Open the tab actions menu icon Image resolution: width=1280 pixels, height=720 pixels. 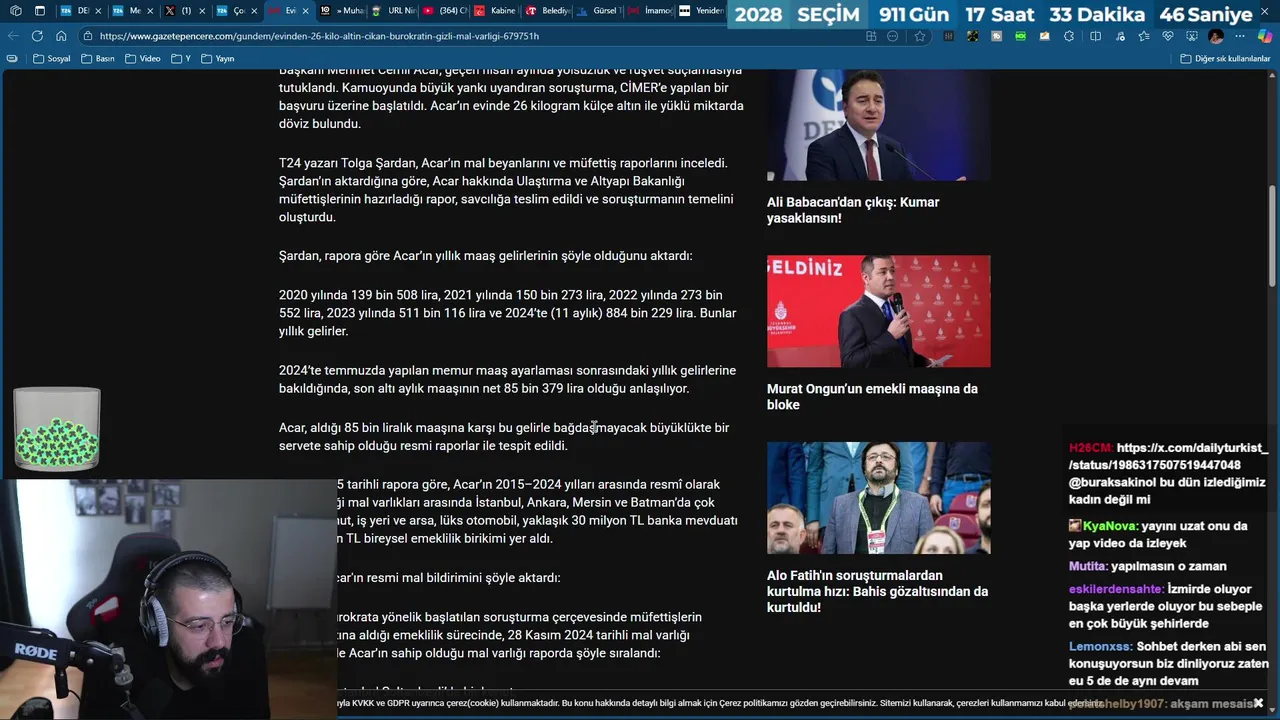pyautogui.click(x=40, y=11)
